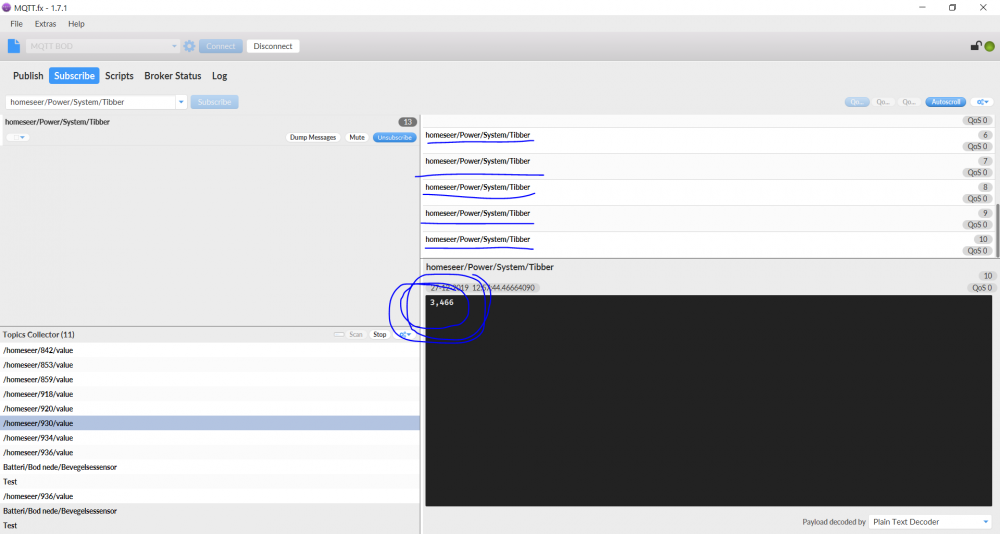Click the MQTT.fx app icon in title bar

click(7, 7)
